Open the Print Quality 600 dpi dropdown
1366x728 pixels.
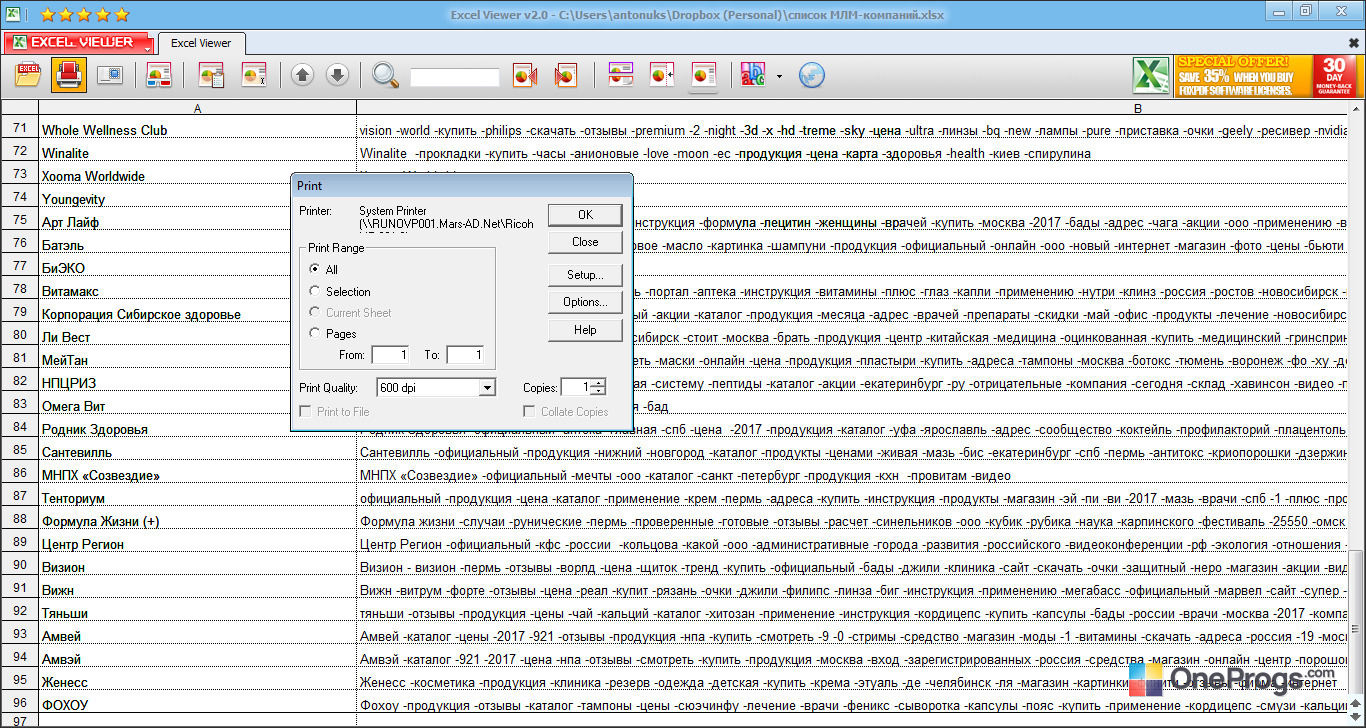(436, 387)
